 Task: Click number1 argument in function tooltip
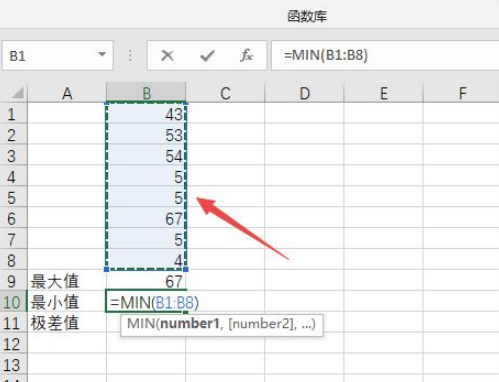pyautogui.click(x=190, y=324)
